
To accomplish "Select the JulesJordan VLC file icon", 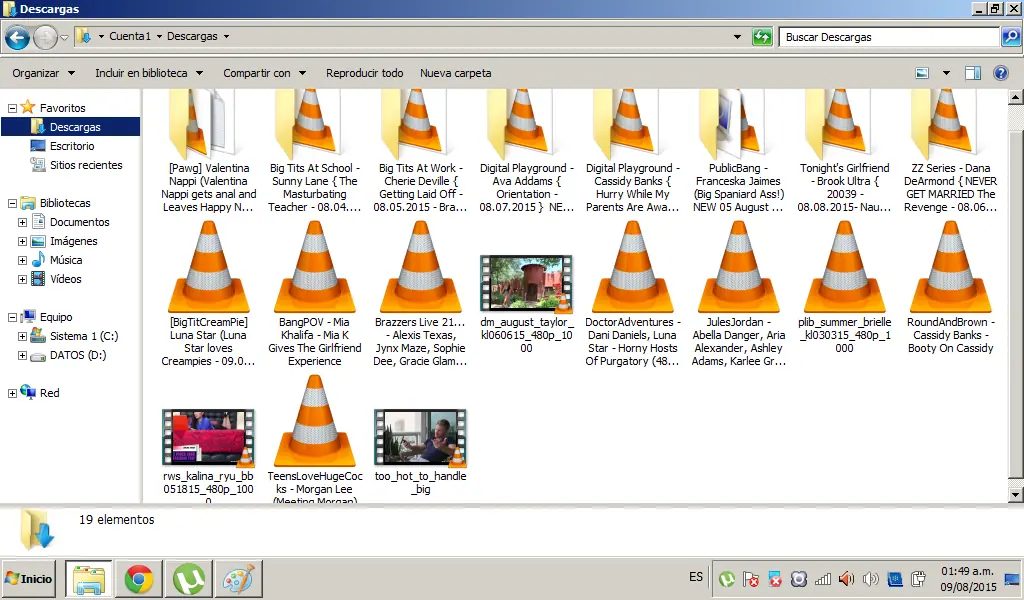I will click(739, 266).
